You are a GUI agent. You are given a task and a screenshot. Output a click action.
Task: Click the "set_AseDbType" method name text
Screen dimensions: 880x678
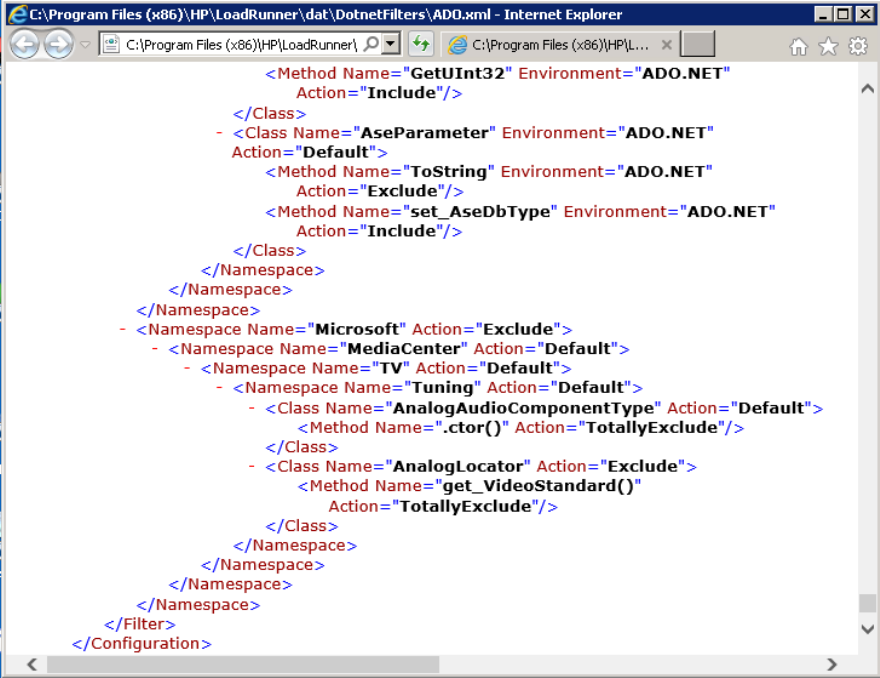click(480, 212)
